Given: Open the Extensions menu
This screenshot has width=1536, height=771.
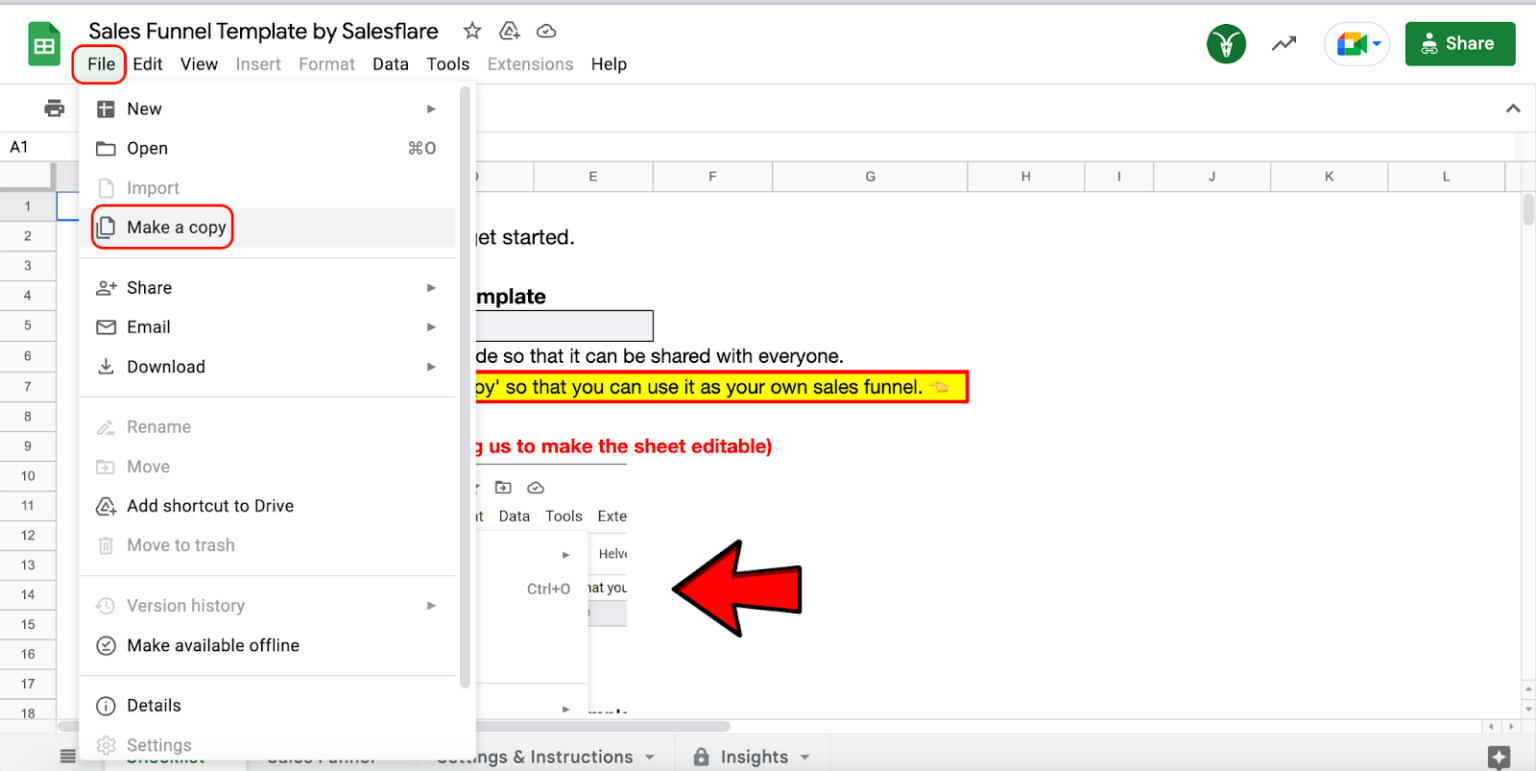Looking at the screenshot, I should pos(530,64).
